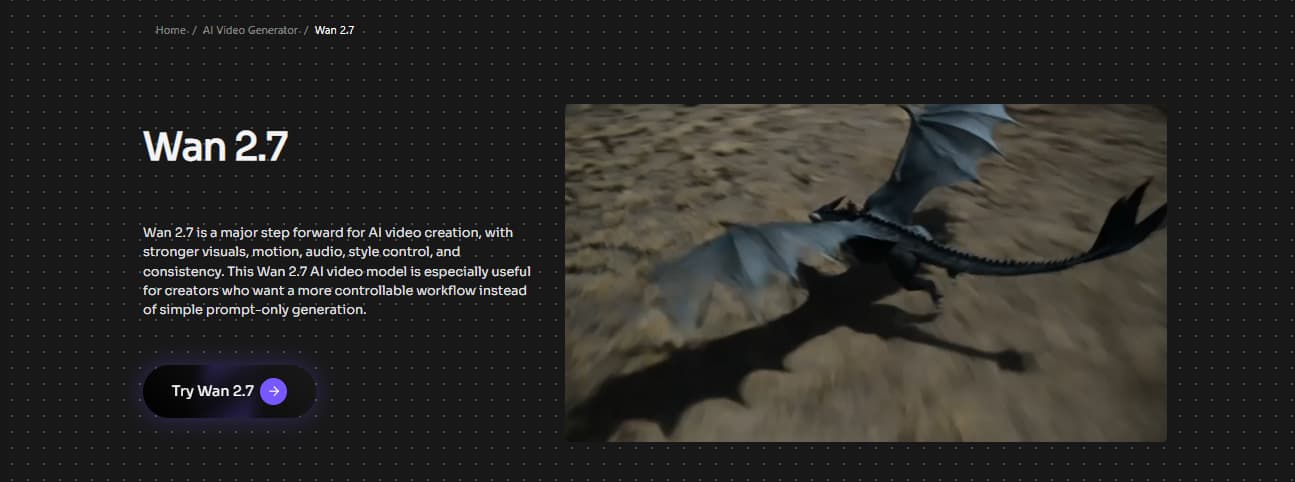Click the "Try Wan 2.7" button text label
Image resolution: width=1295 pixels, height=482 pixels.
tap(212, 391)
